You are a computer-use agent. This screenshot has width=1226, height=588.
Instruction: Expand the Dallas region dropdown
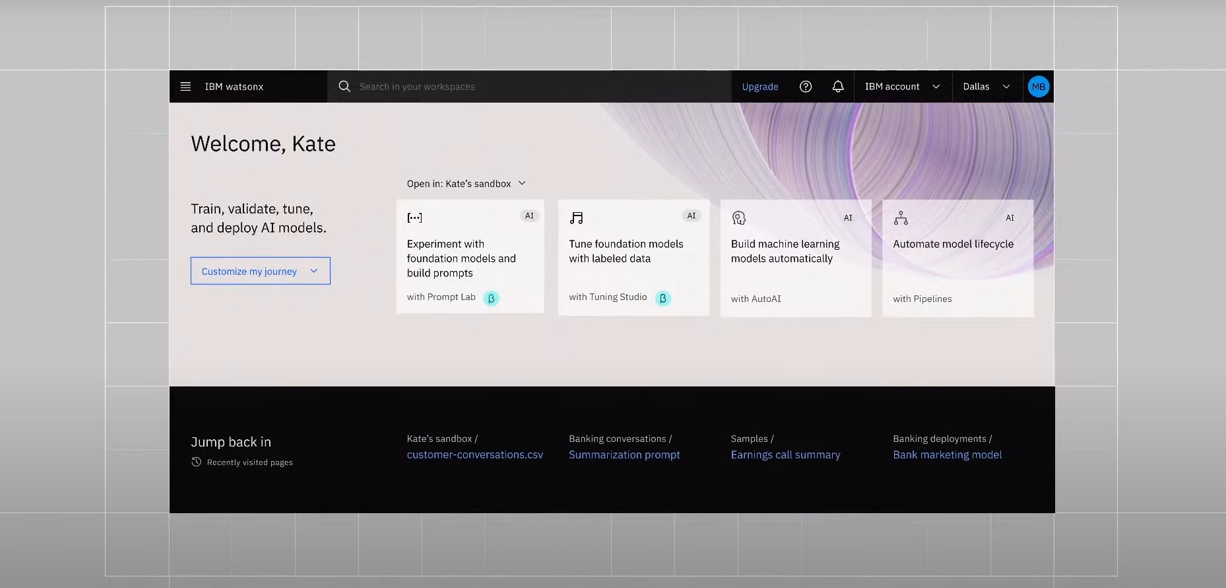click(987, 87)
